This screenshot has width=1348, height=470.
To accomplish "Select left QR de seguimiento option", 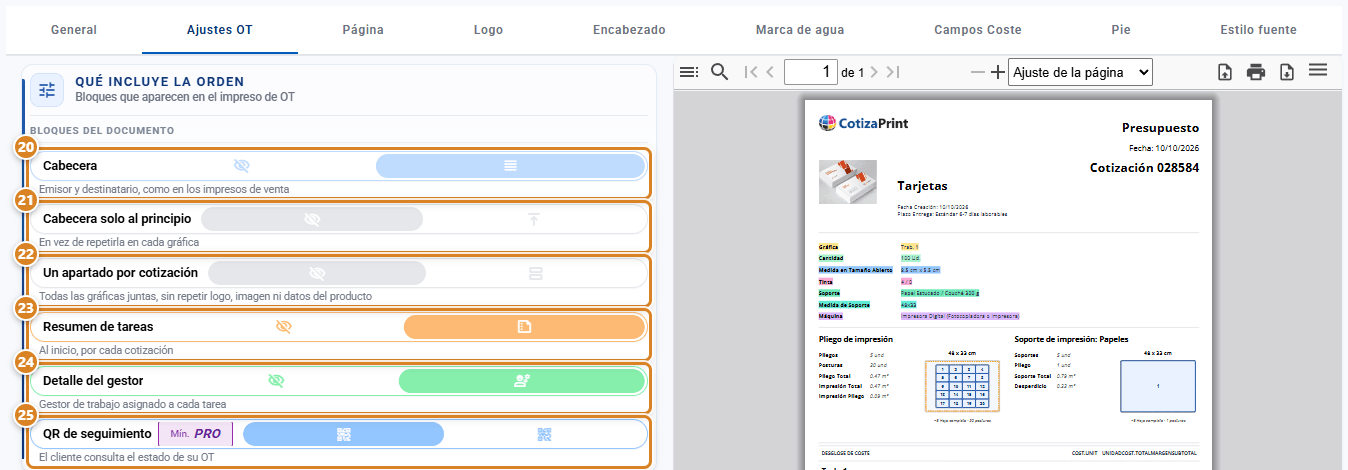I will (344, 434).
